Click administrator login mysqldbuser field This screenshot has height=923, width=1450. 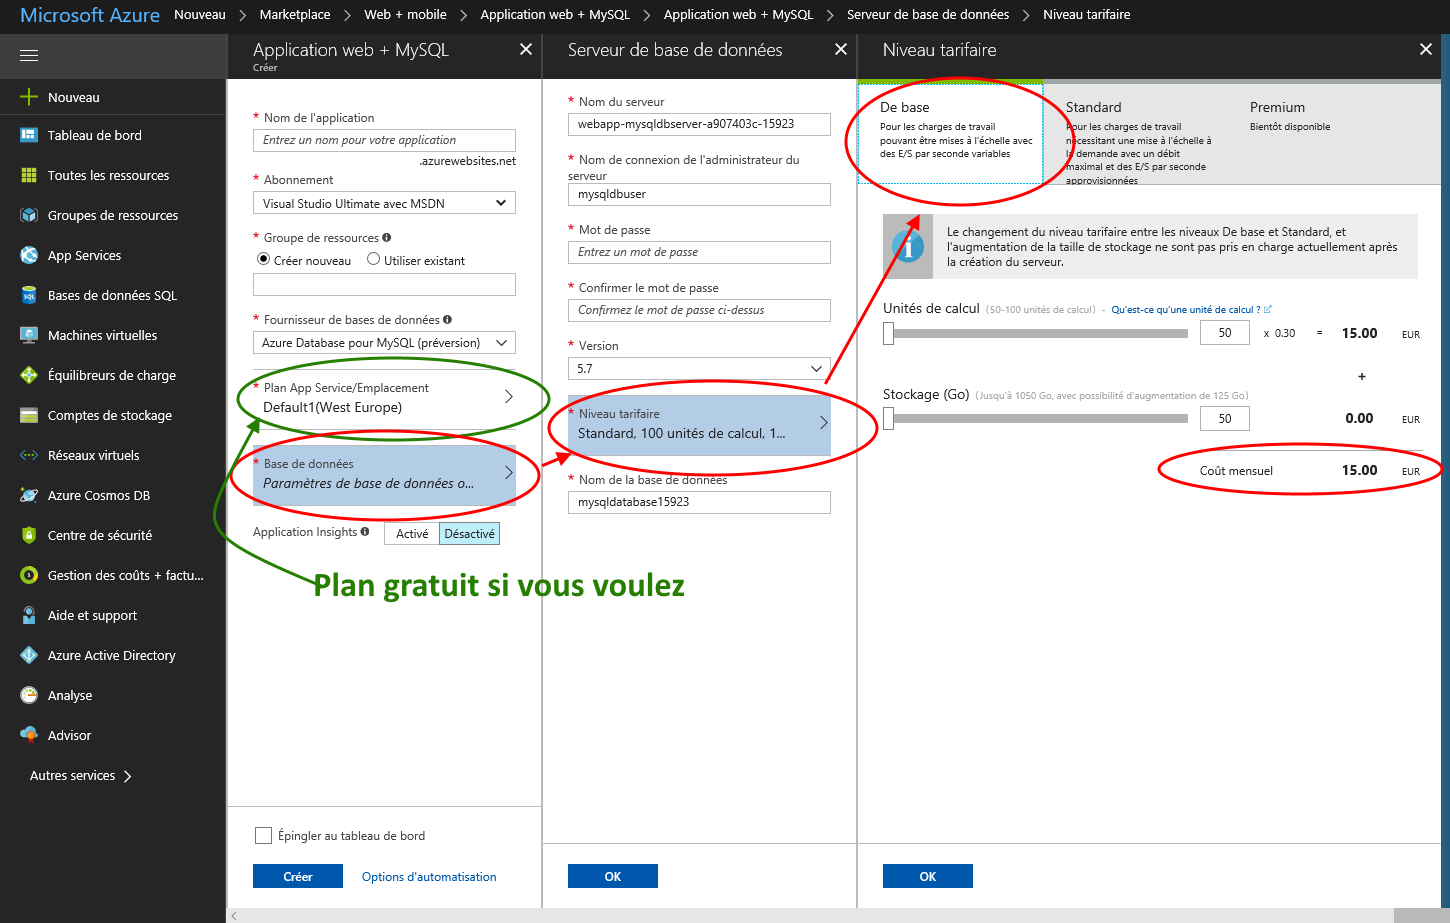(699, 194)
